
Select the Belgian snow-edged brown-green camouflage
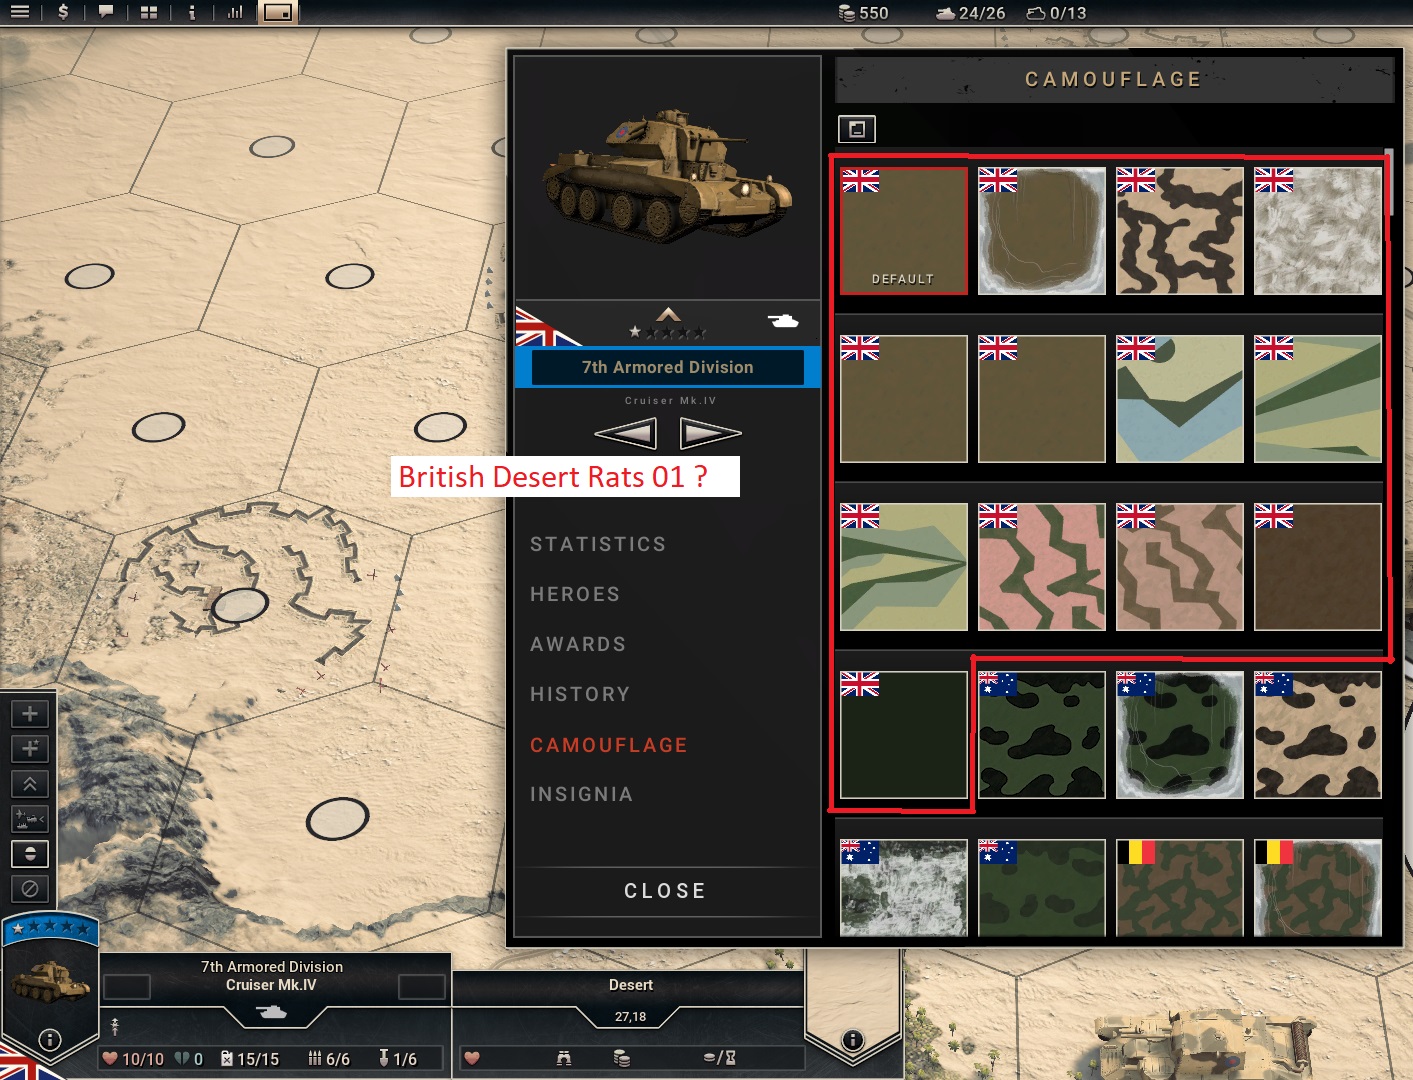1318,888
